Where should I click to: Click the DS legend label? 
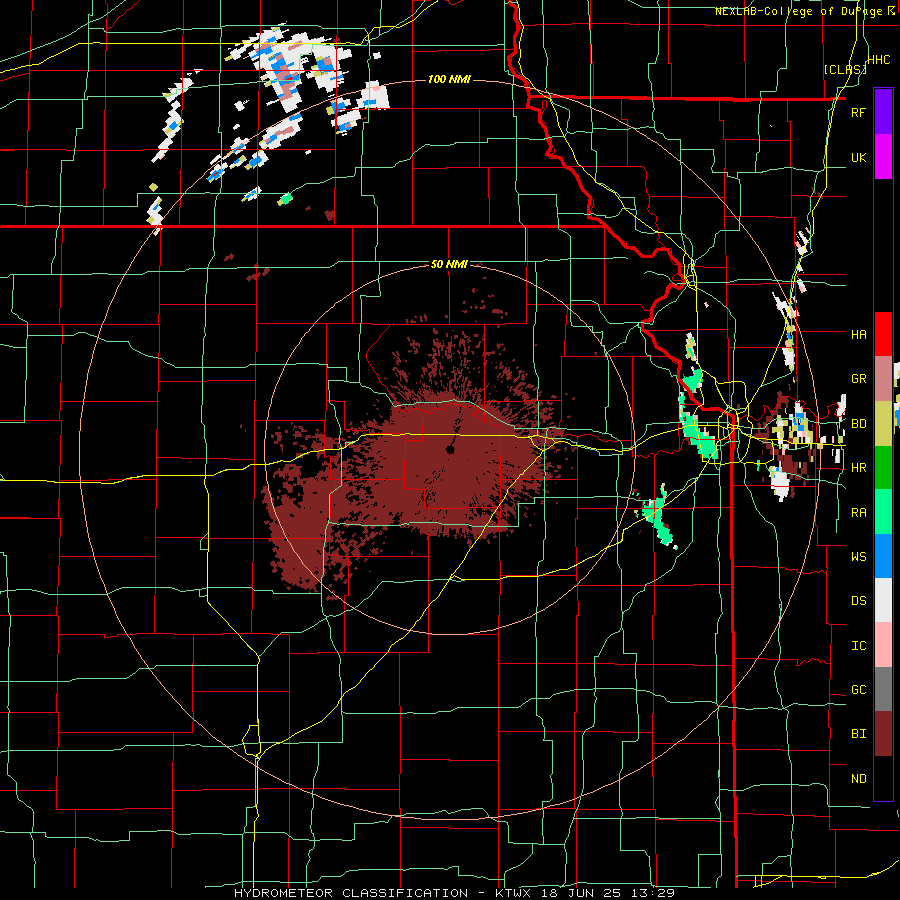click(858, 600)
